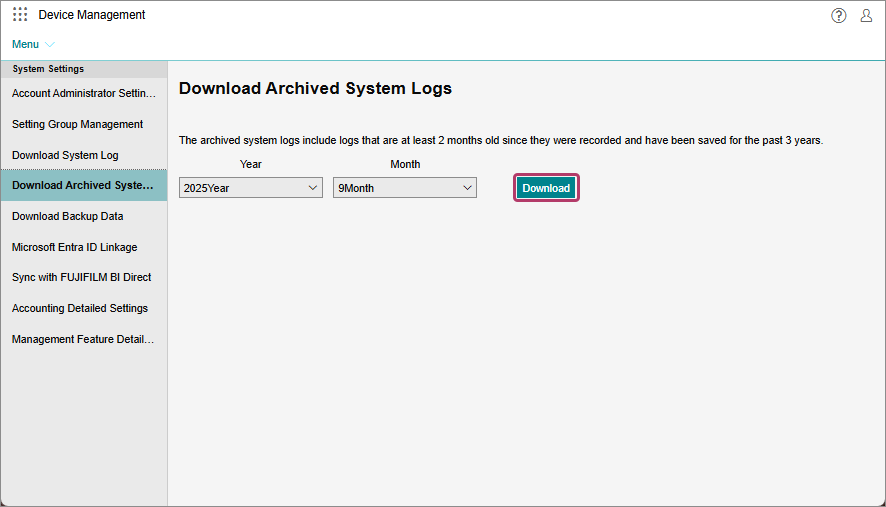Open Management Feature Detail settings item
Viewport: 886px width, 507px height.
pos(84,339)
